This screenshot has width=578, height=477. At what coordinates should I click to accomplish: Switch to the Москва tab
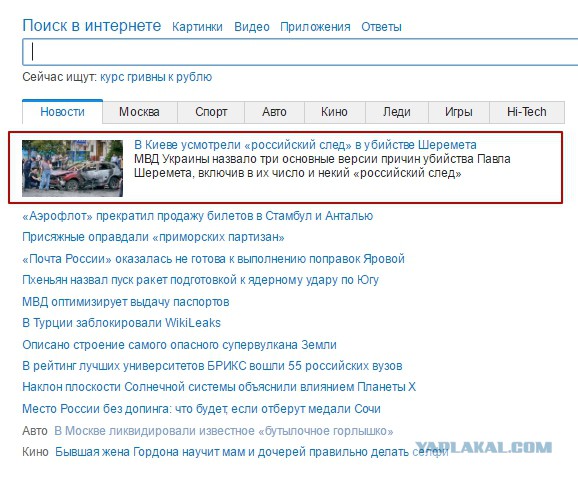point(139,112)
